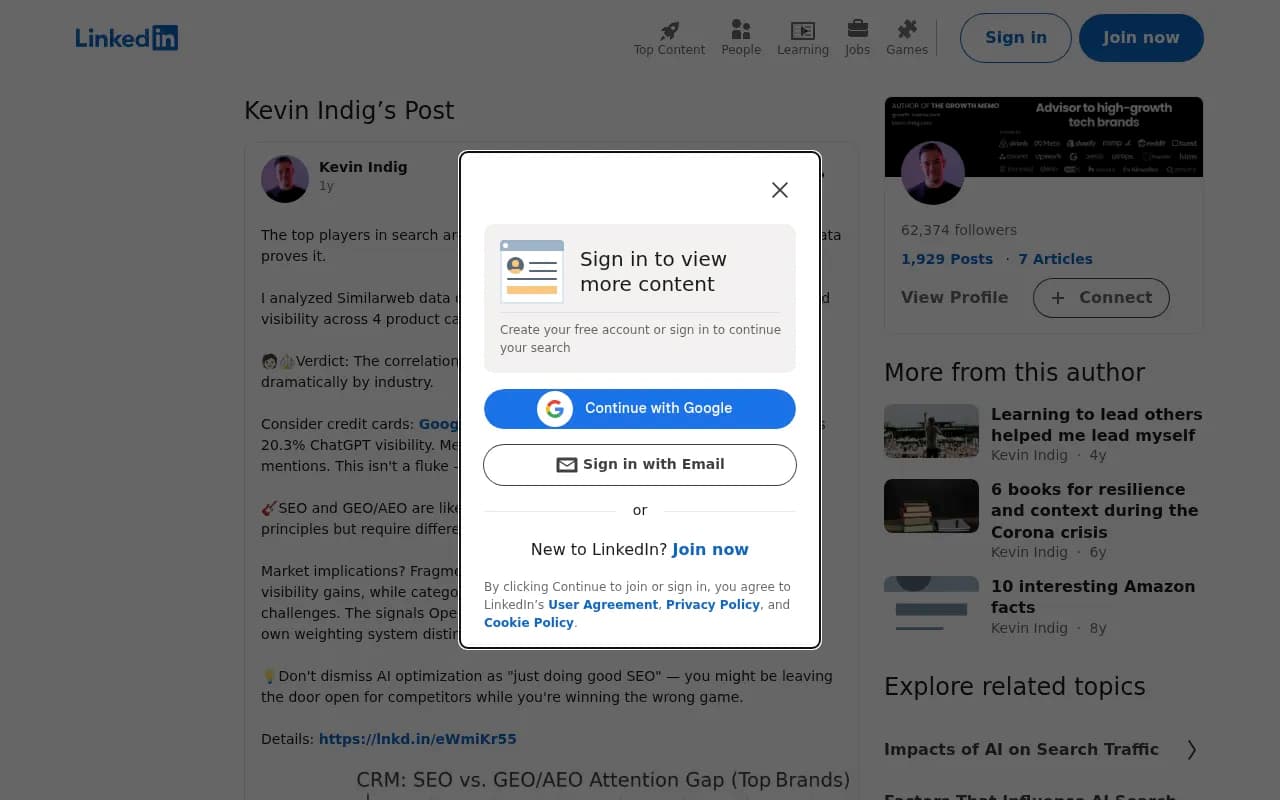Open the People nav item
Image resolution: width=1280 pixels, height=800 pixels.
pos(741,38)
